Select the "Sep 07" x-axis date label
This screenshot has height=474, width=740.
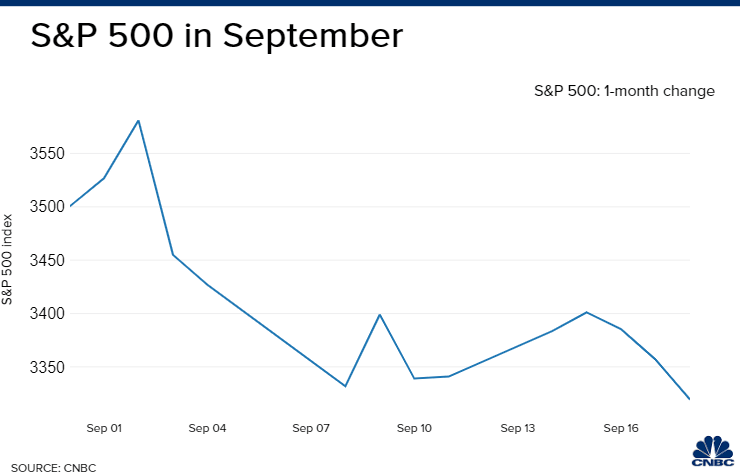(x=311, y=428)
